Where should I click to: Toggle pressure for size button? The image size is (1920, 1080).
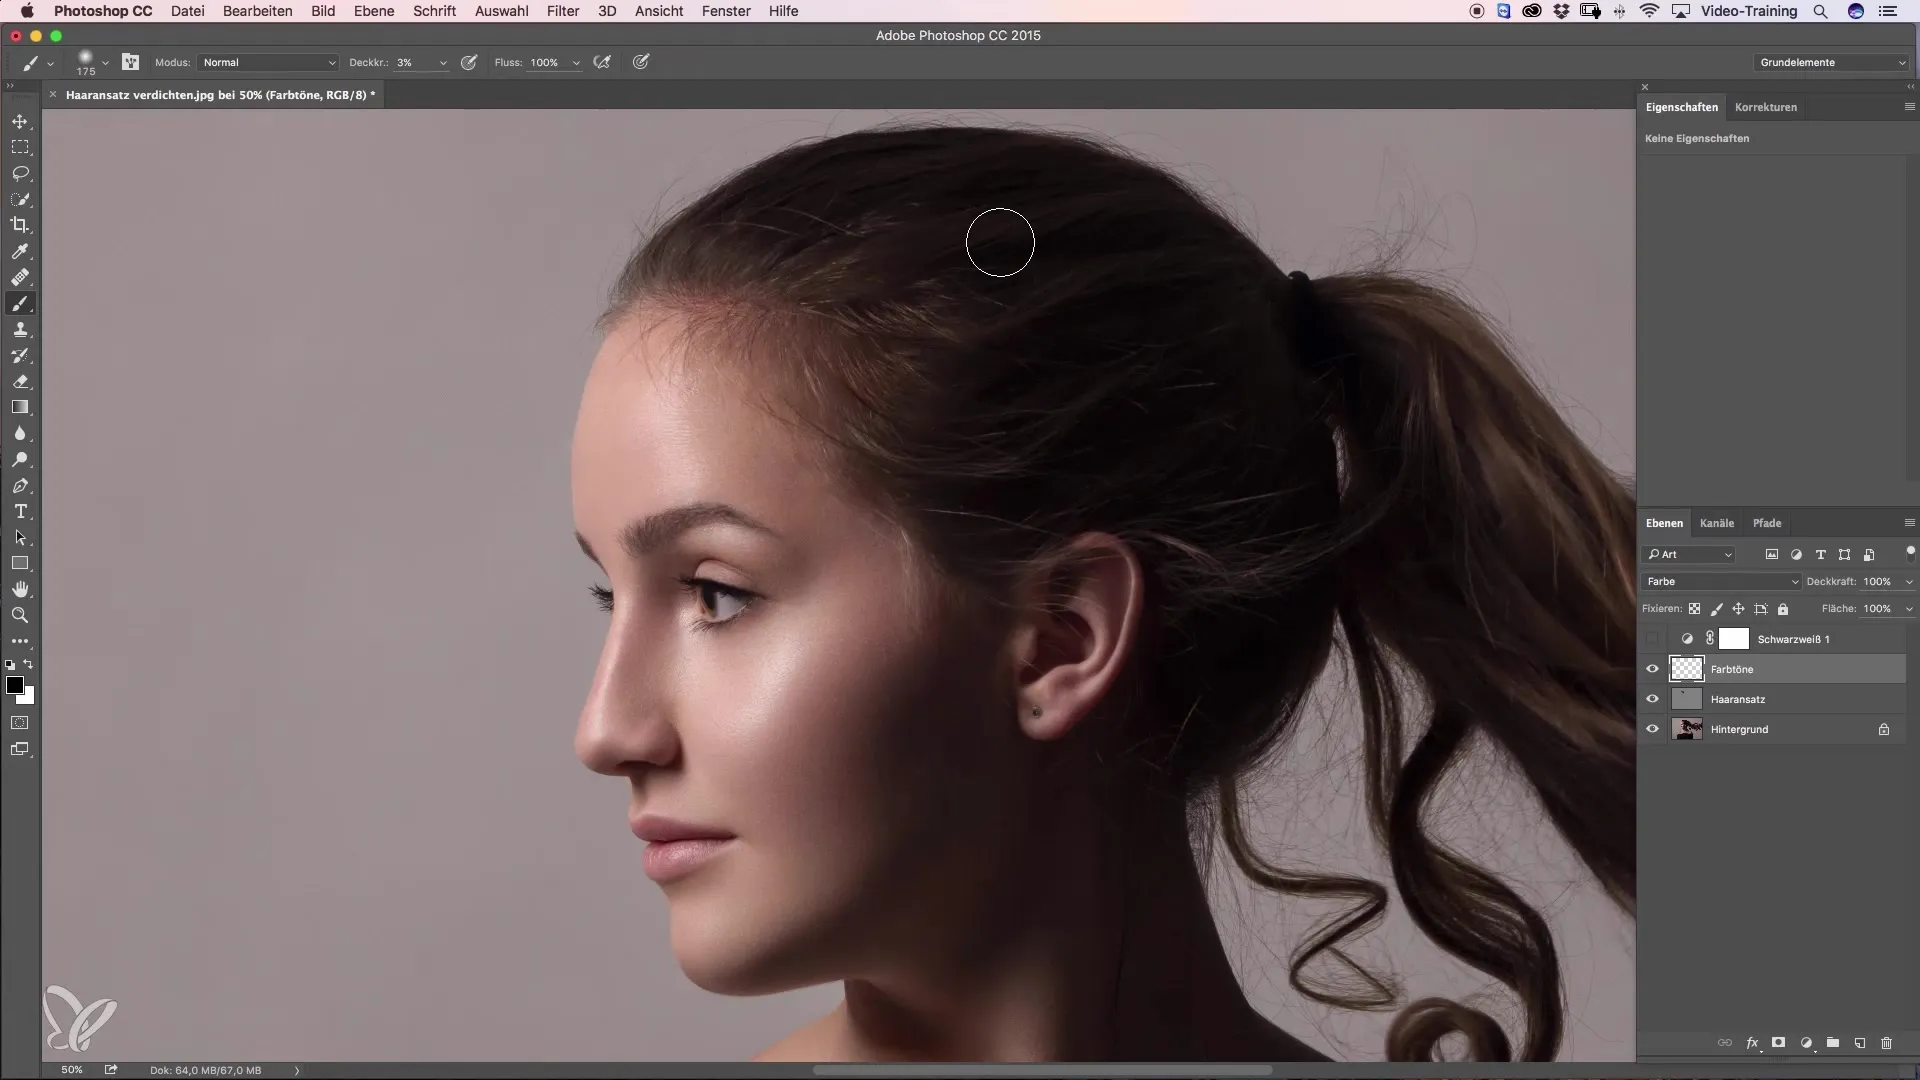(641, 62)
